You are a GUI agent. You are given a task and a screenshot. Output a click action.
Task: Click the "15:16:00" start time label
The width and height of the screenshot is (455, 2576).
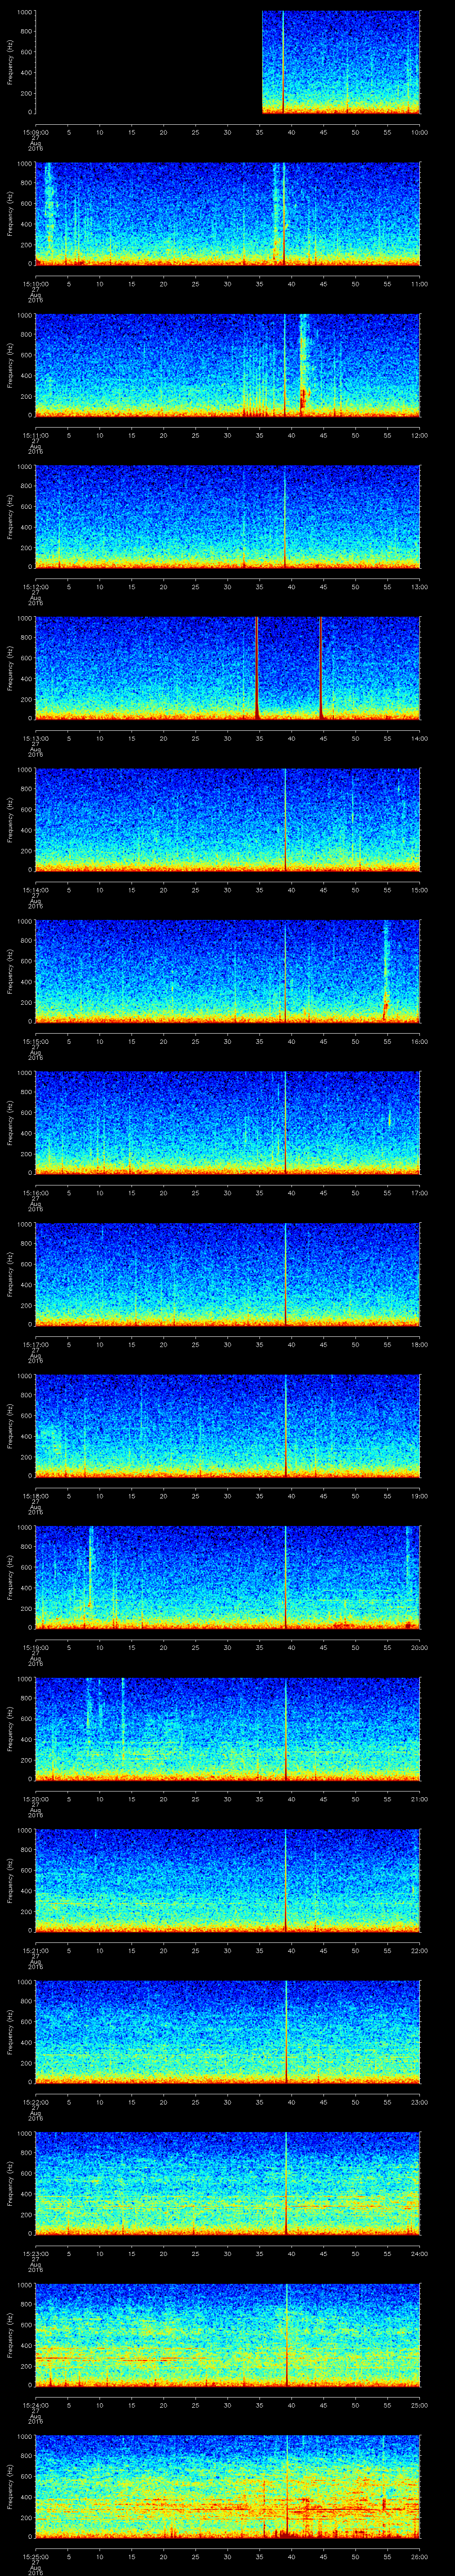[x=36, y=1193]
